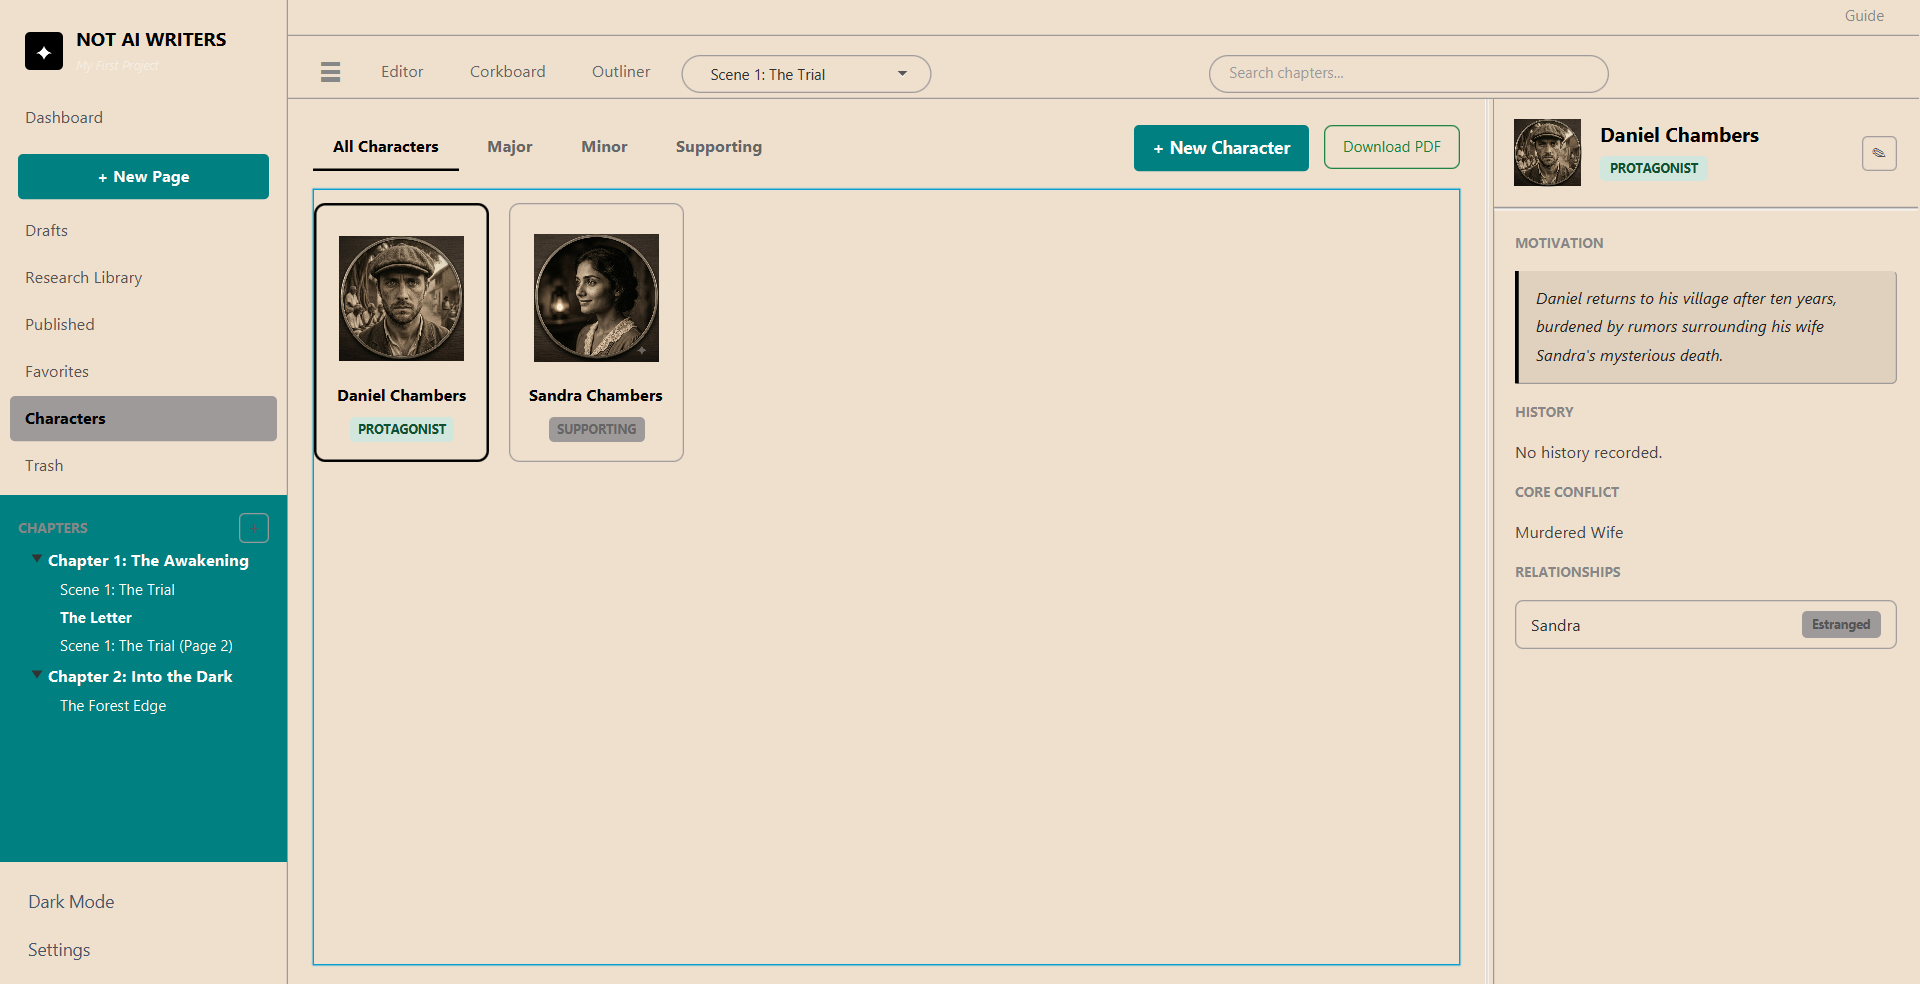Viewport: 1920px width, 984px height.
Task: Open the Scene 1: The Trial dropdown
Action: [806, 74]
